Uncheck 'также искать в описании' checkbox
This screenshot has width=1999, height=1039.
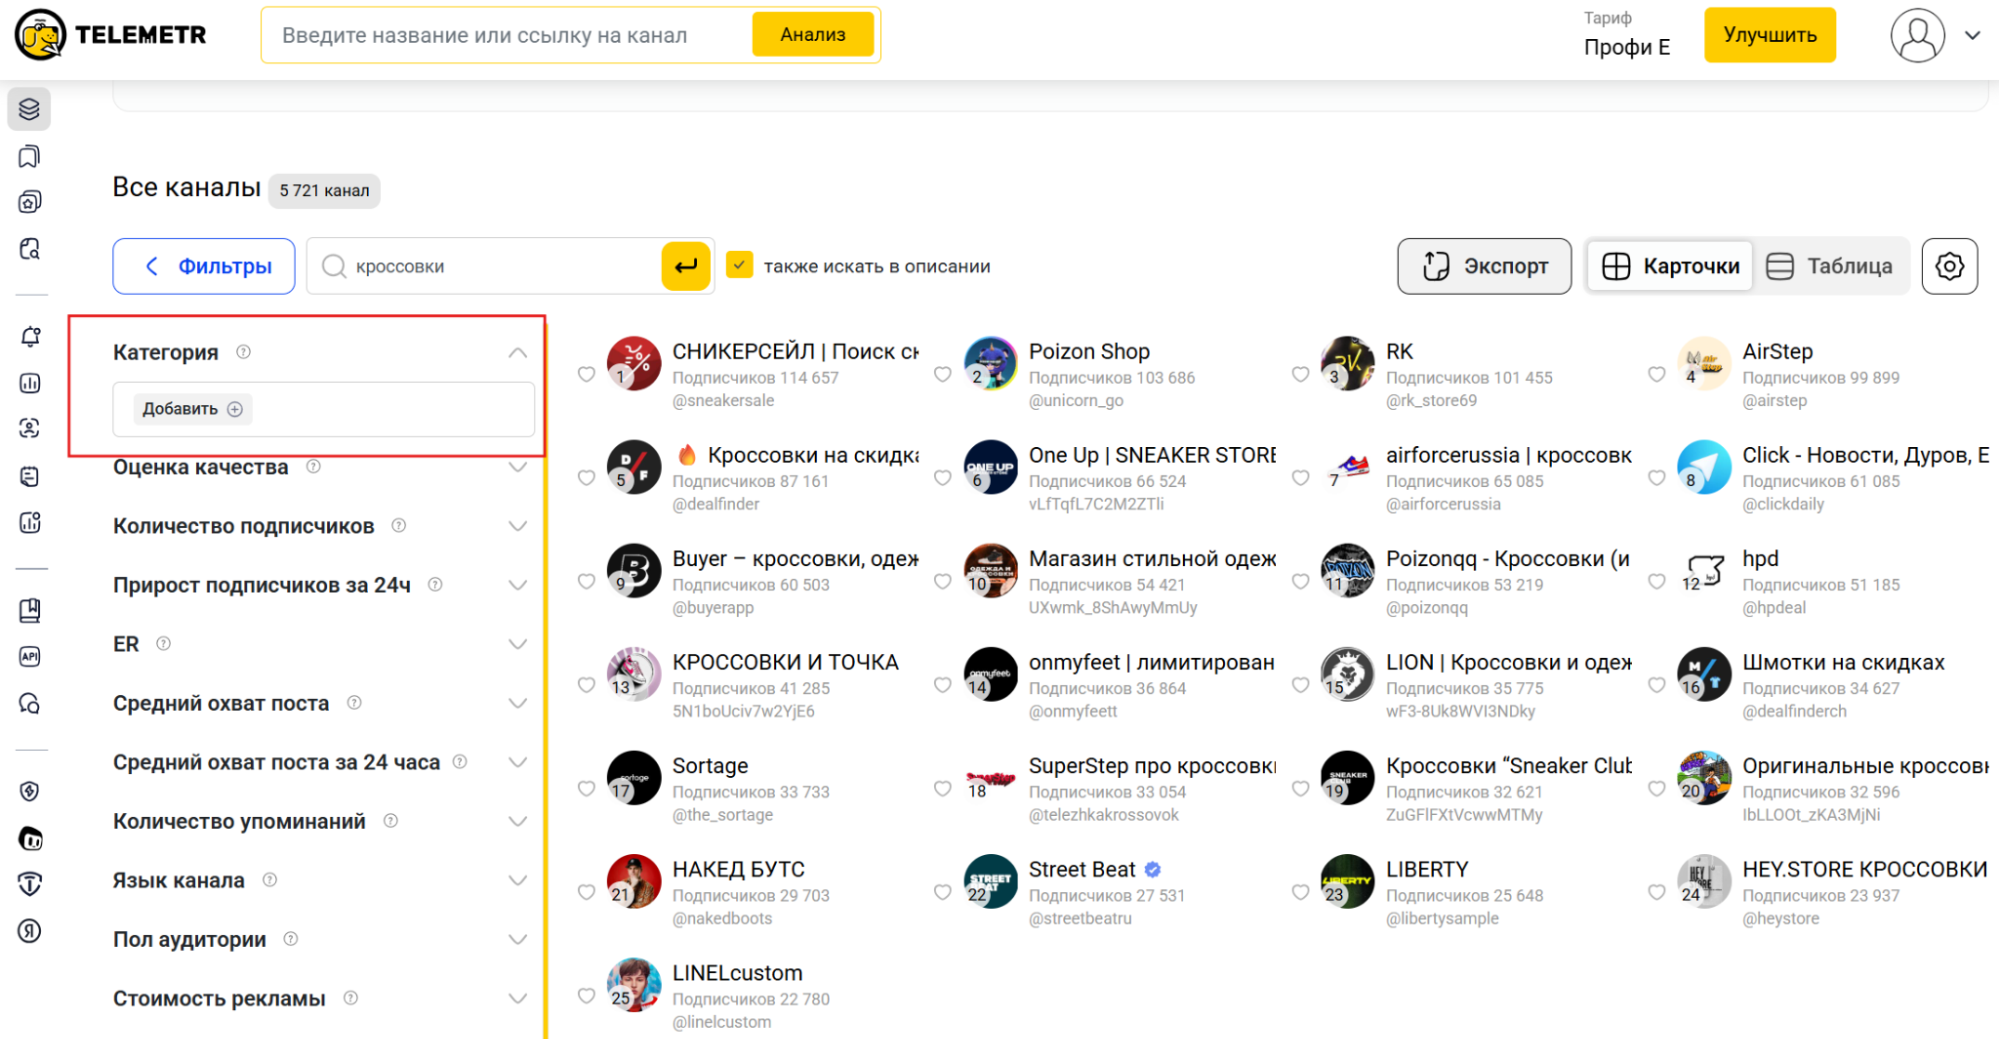coord(739,265)
